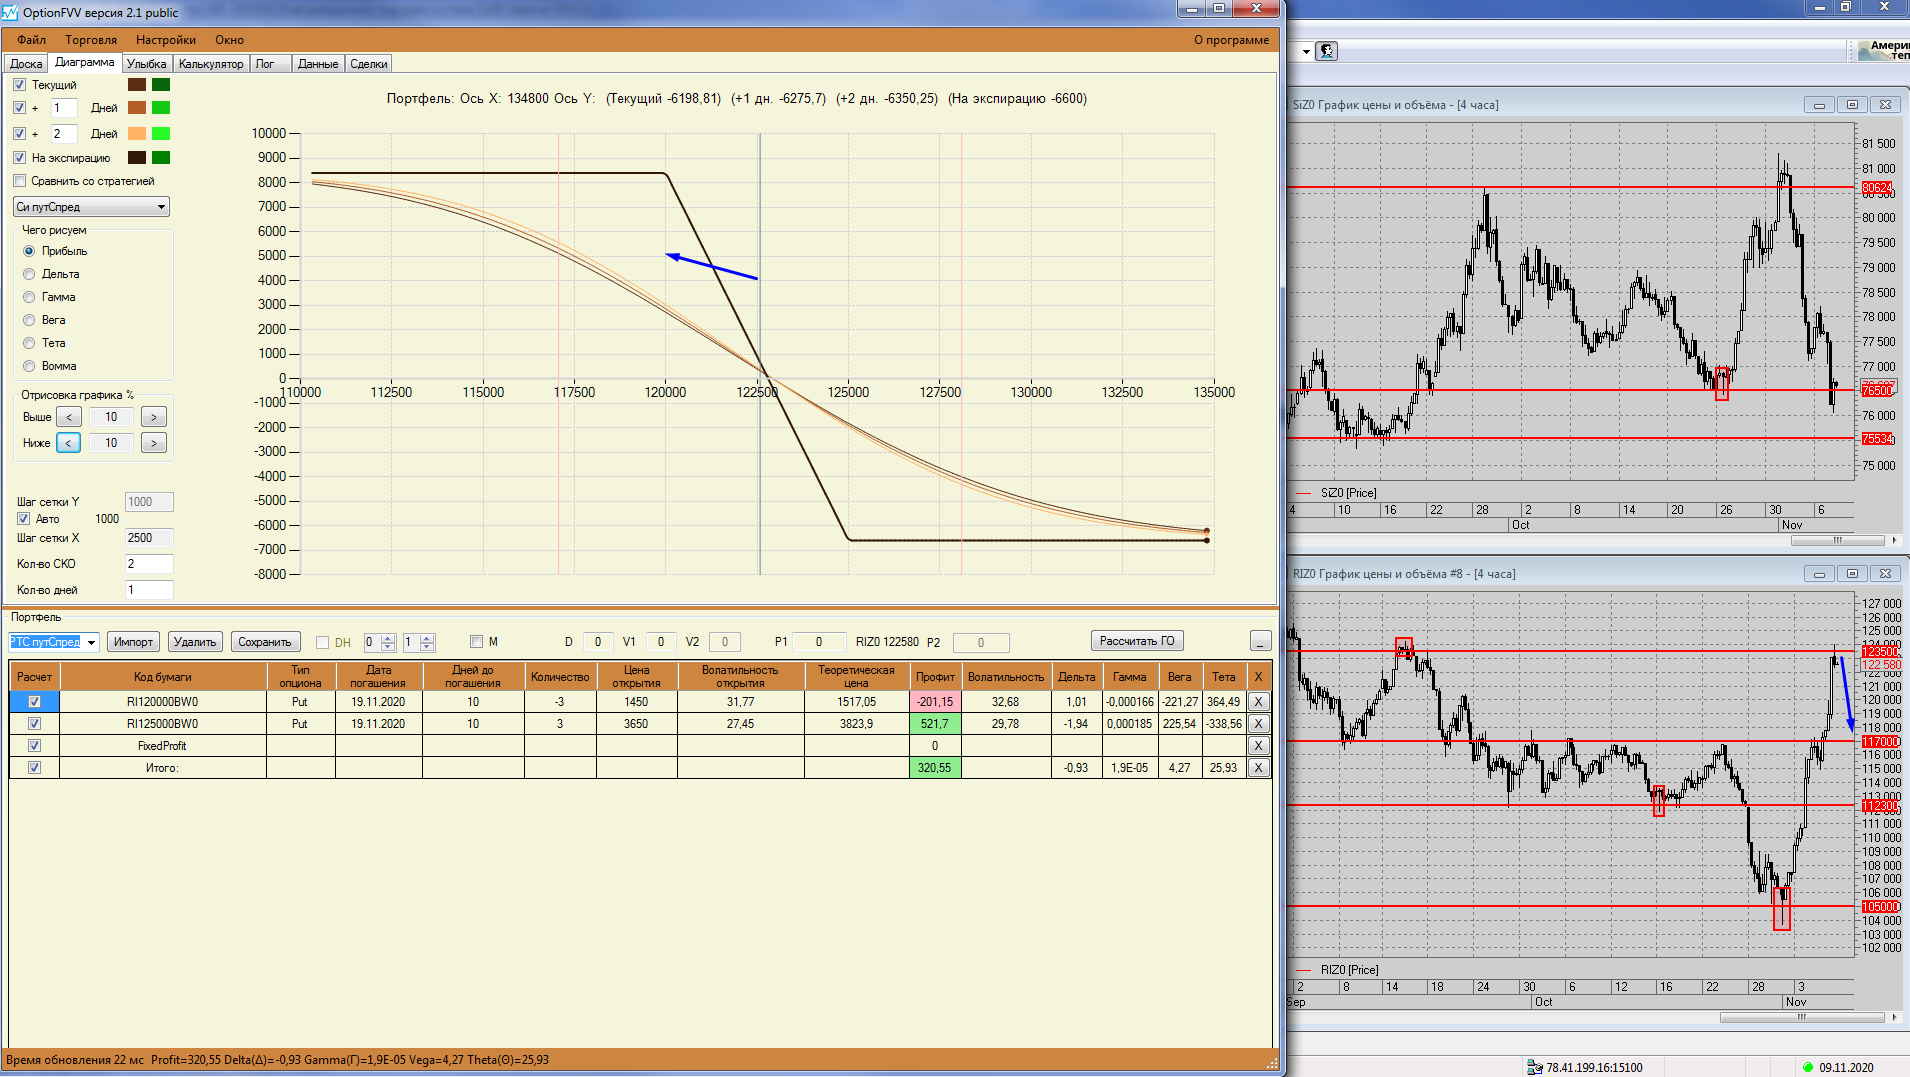Select the Вега radio button
This screenshot has width=1910, height=1077.
point(29,320)
